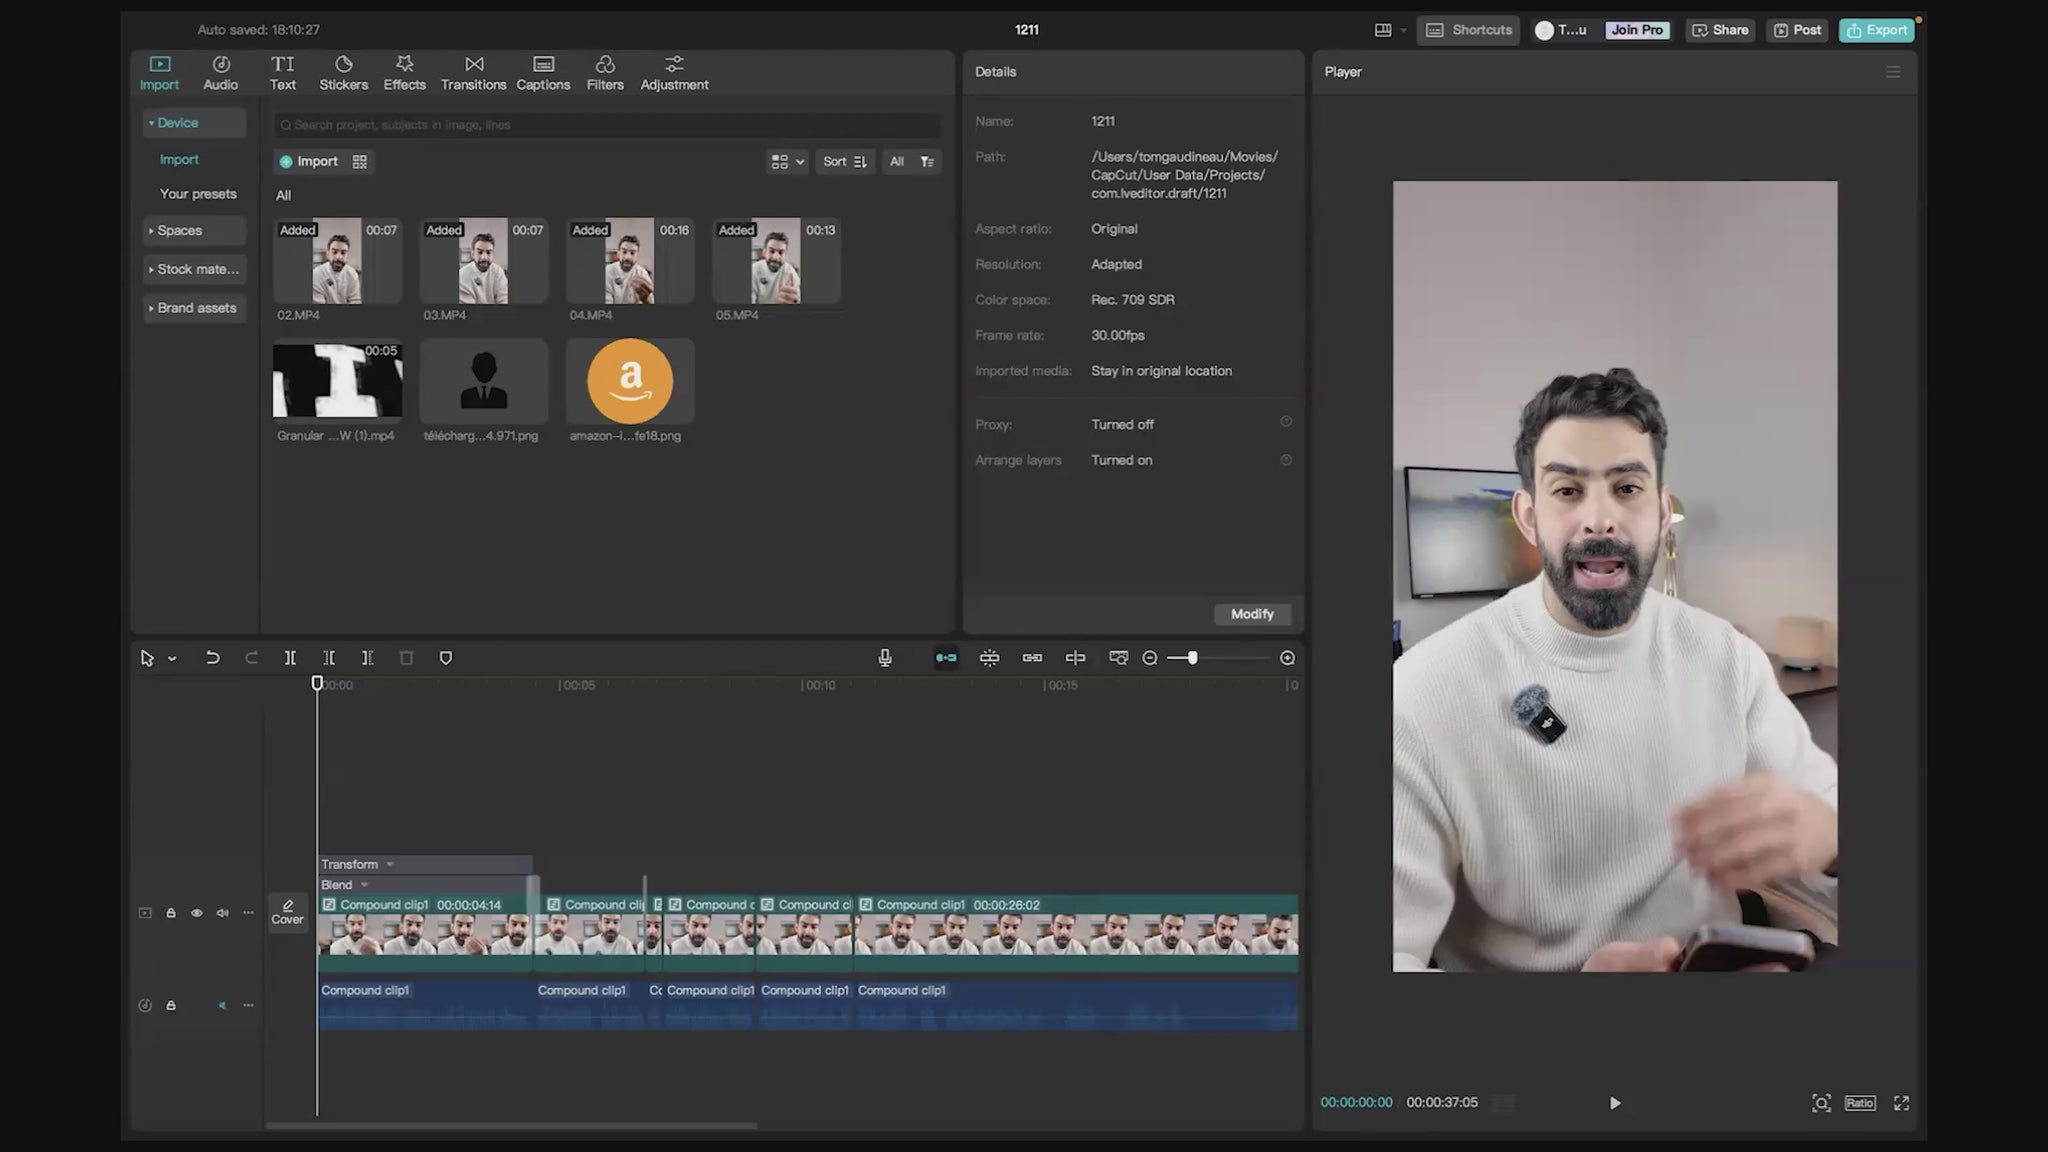
Task: Lock the audio track
Action: pyautogui.click(x=171, y=1005)
